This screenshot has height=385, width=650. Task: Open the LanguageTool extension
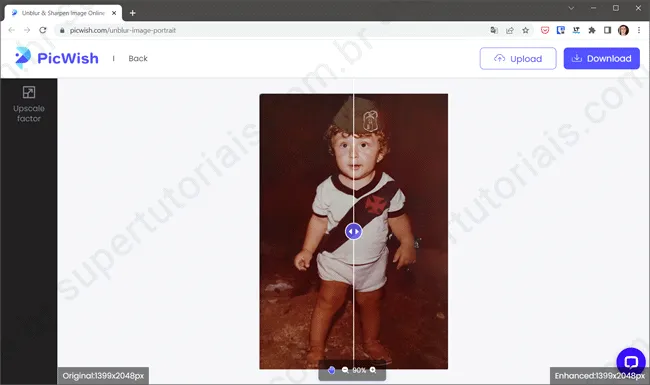click(576, 30)
